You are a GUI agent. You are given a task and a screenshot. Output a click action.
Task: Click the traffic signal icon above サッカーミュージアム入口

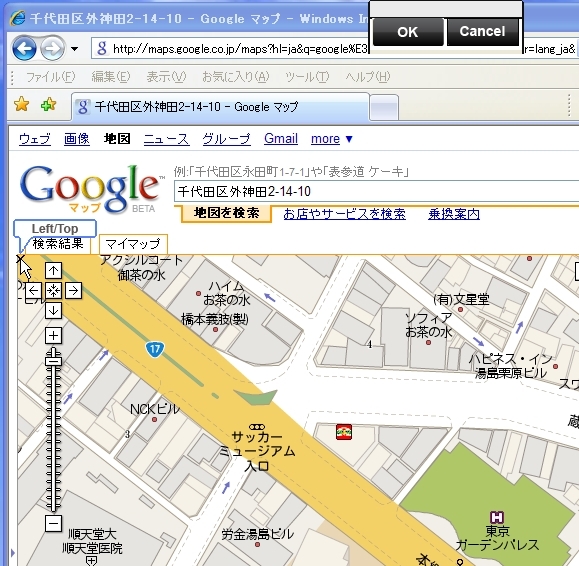pyautogui.click(x=257, y=427)
